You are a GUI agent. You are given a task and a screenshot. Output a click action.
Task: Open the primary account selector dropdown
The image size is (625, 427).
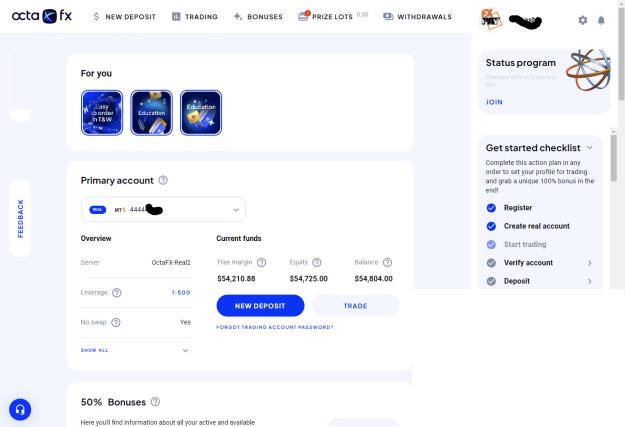pyautogui.click(x=163, y=209)
